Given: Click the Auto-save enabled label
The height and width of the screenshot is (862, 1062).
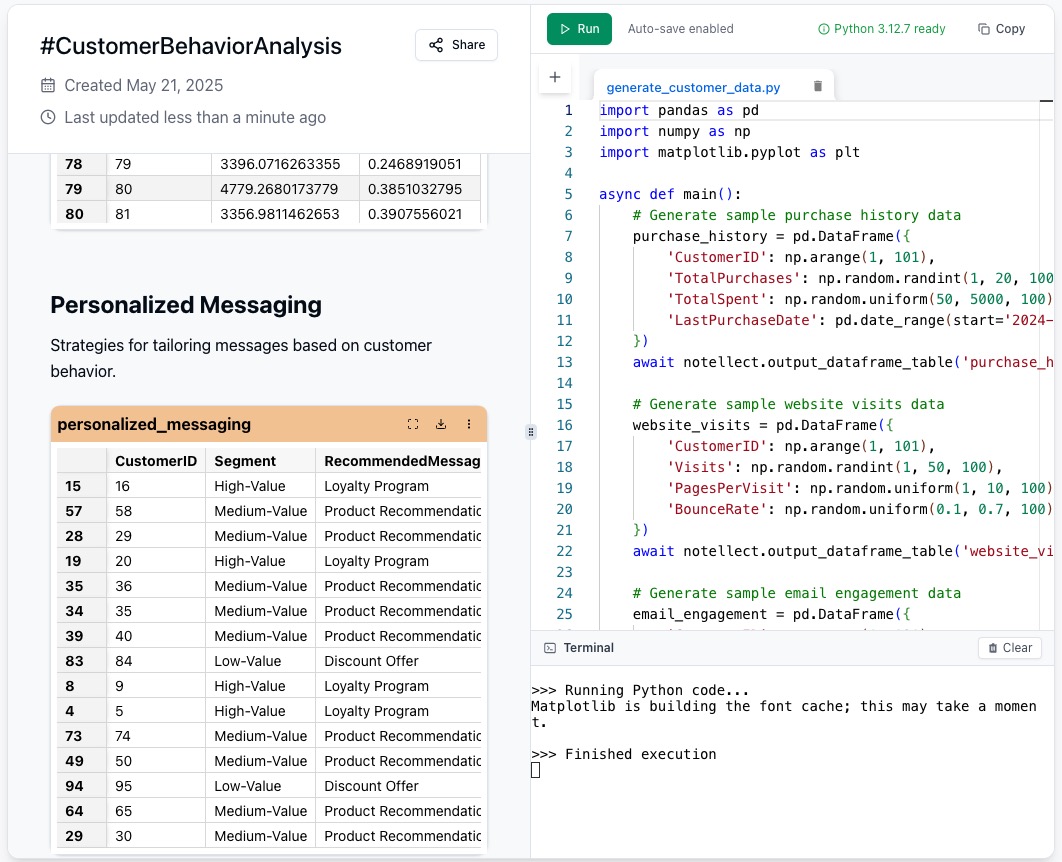Looking at the screenshot, I should coord(681,29).
